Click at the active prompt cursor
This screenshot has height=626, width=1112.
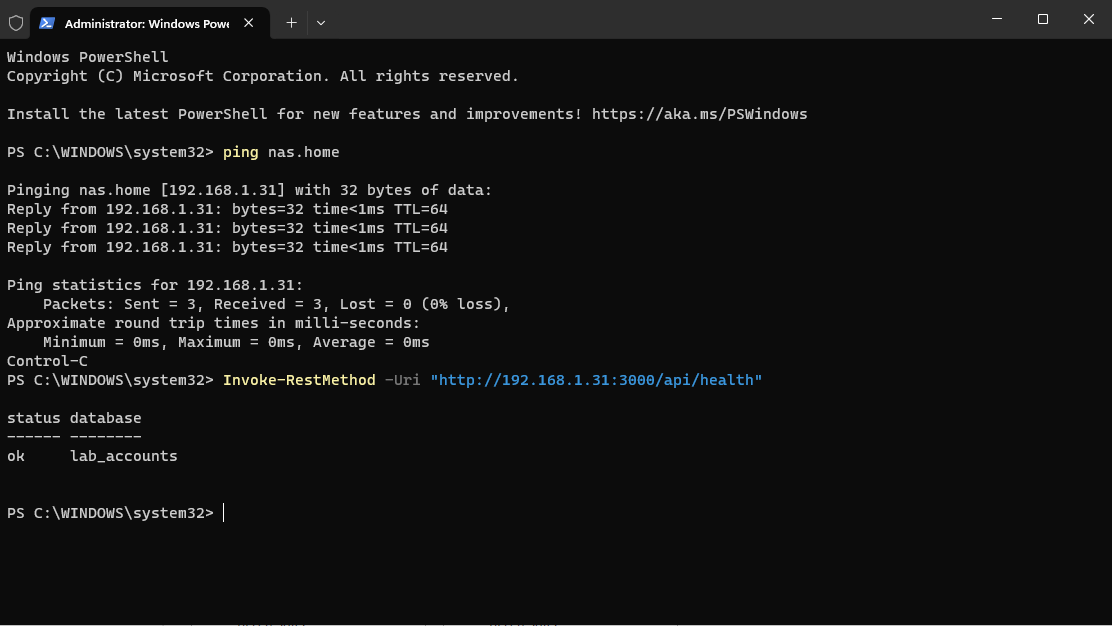223,513
